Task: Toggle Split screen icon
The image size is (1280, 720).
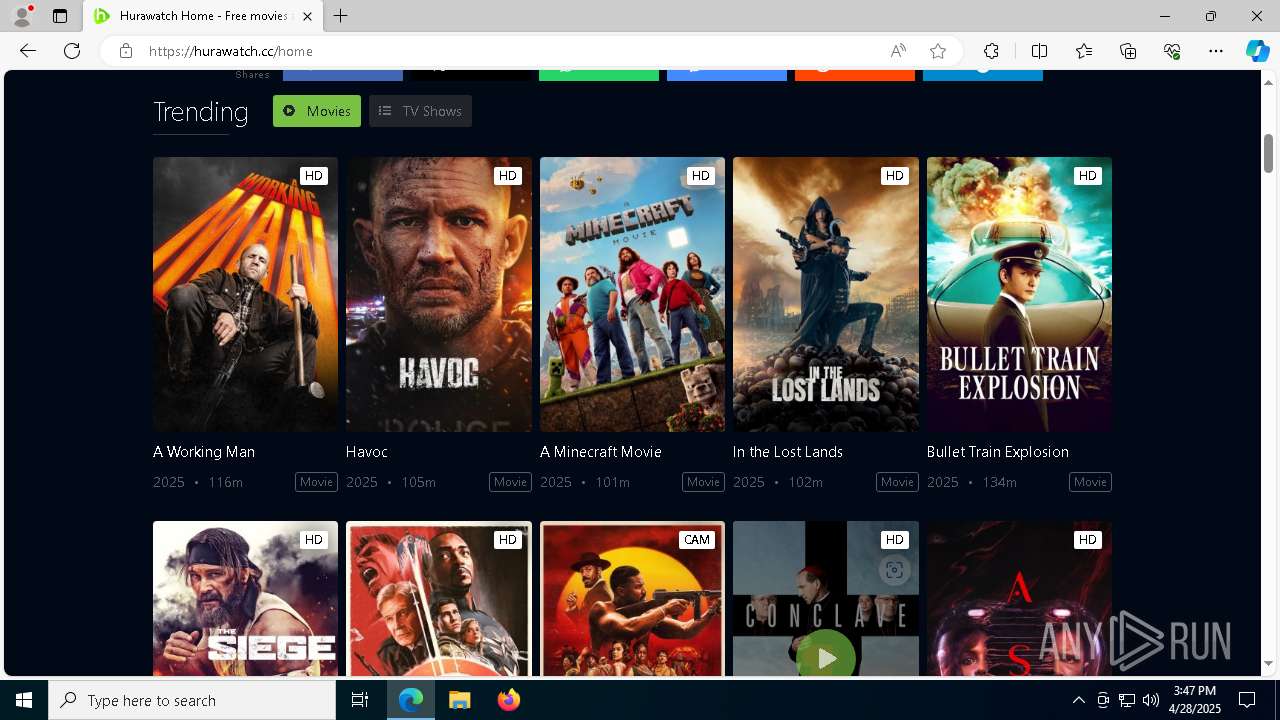Action: pyautogui.click(x=1039, y=51)
